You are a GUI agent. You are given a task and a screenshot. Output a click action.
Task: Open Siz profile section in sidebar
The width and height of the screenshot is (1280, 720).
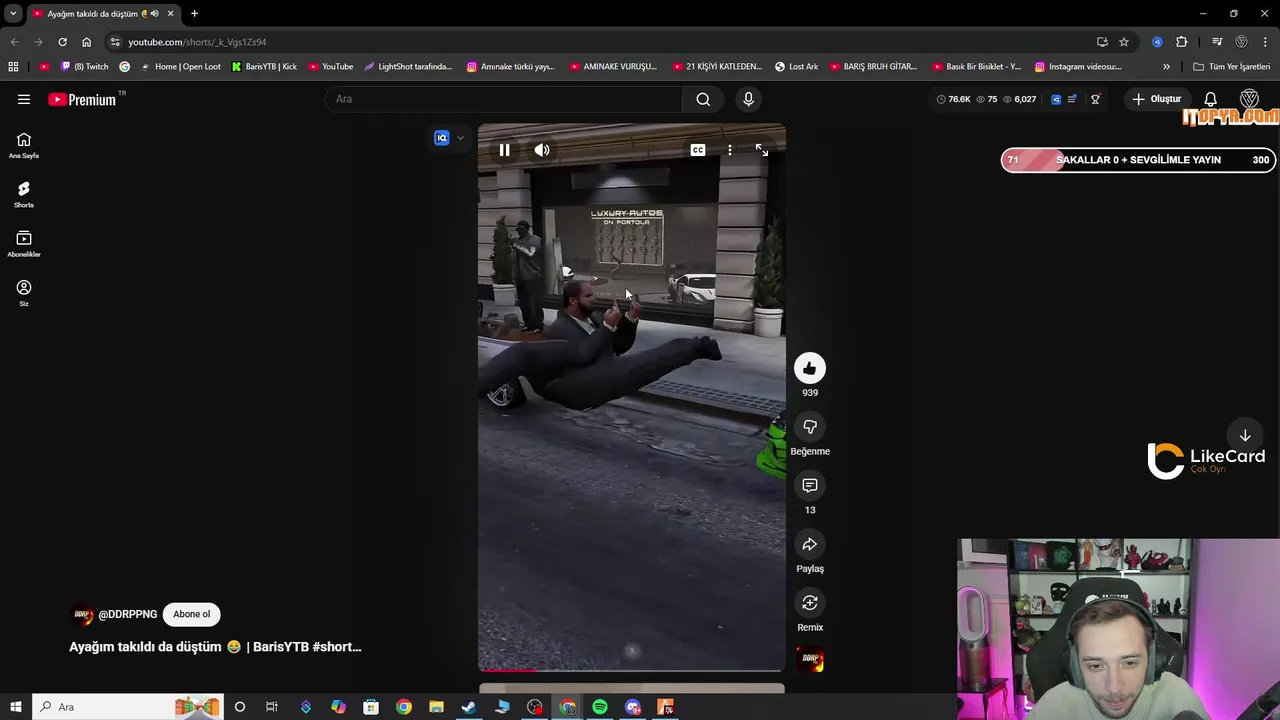[x=24, y=292]
